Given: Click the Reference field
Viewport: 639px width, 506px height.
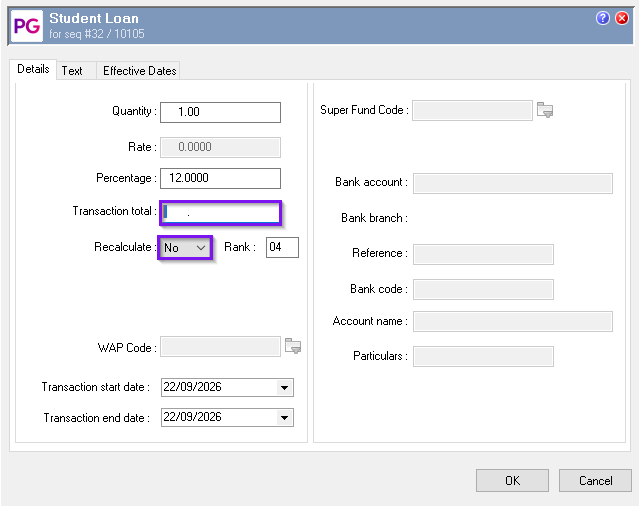Looking at the screenshot, I should coord(483,254).
